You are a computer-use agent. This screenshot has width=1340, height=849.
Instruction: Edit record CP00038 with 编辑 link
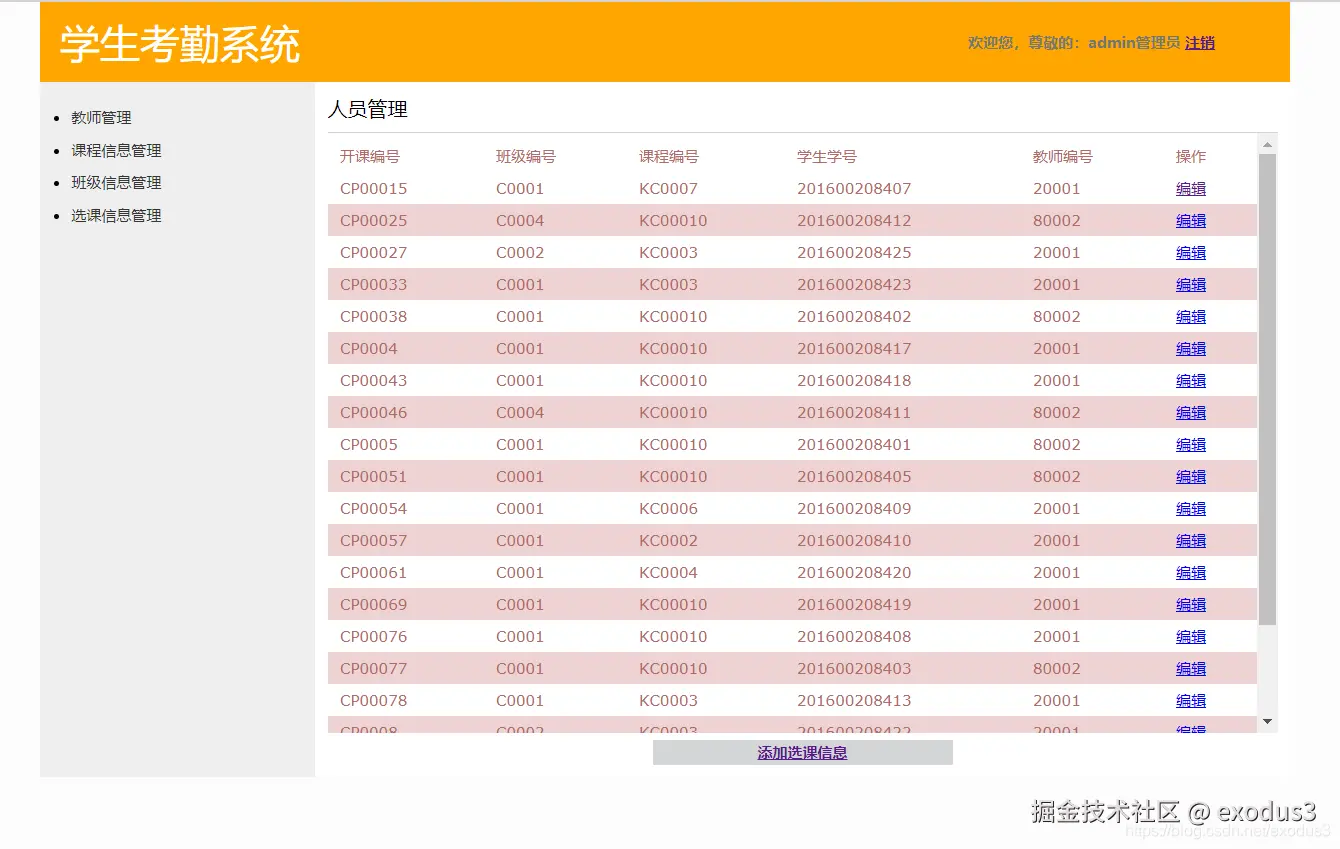tap(1191, 317)
